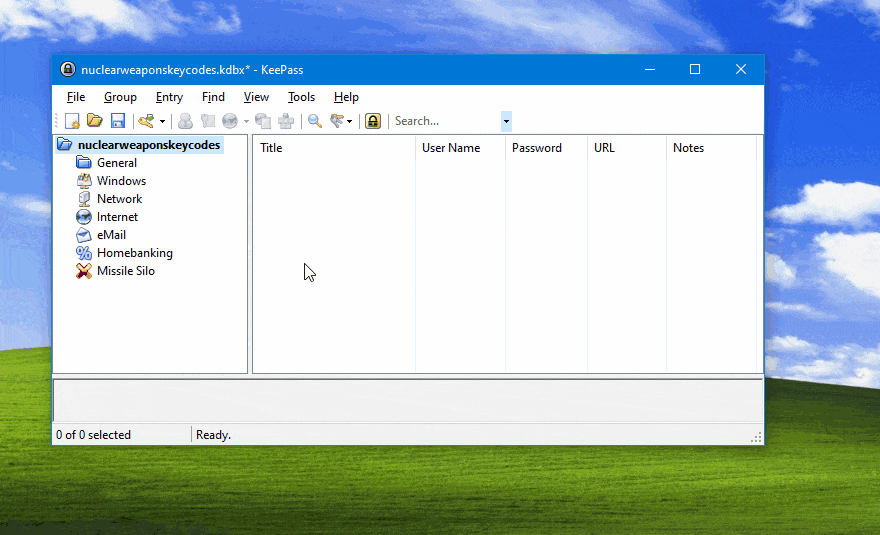880x535 pixels.
Task: Open a database with the folder icon
Action: coord(95,121)
